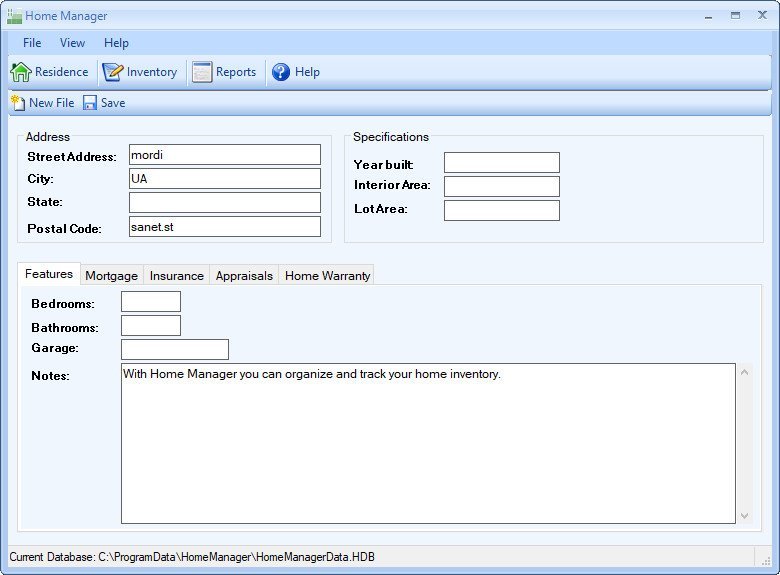Select the Appraisals tab
Viewport: 780px width, 575px height.
click(244, 276)
